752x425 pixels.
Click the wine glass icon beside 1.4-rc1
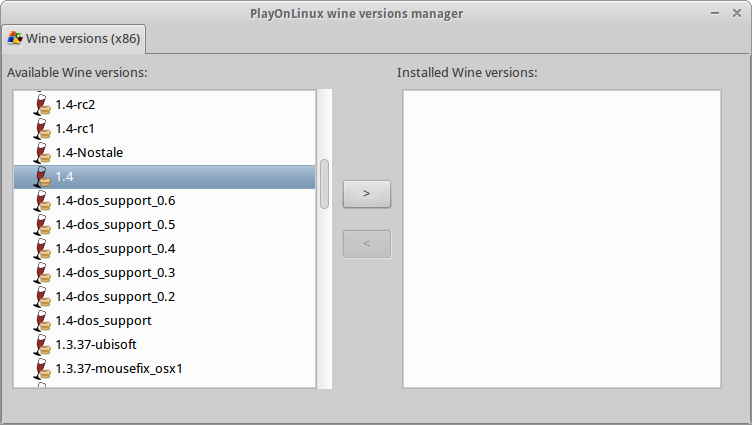(x=42, y=129)
